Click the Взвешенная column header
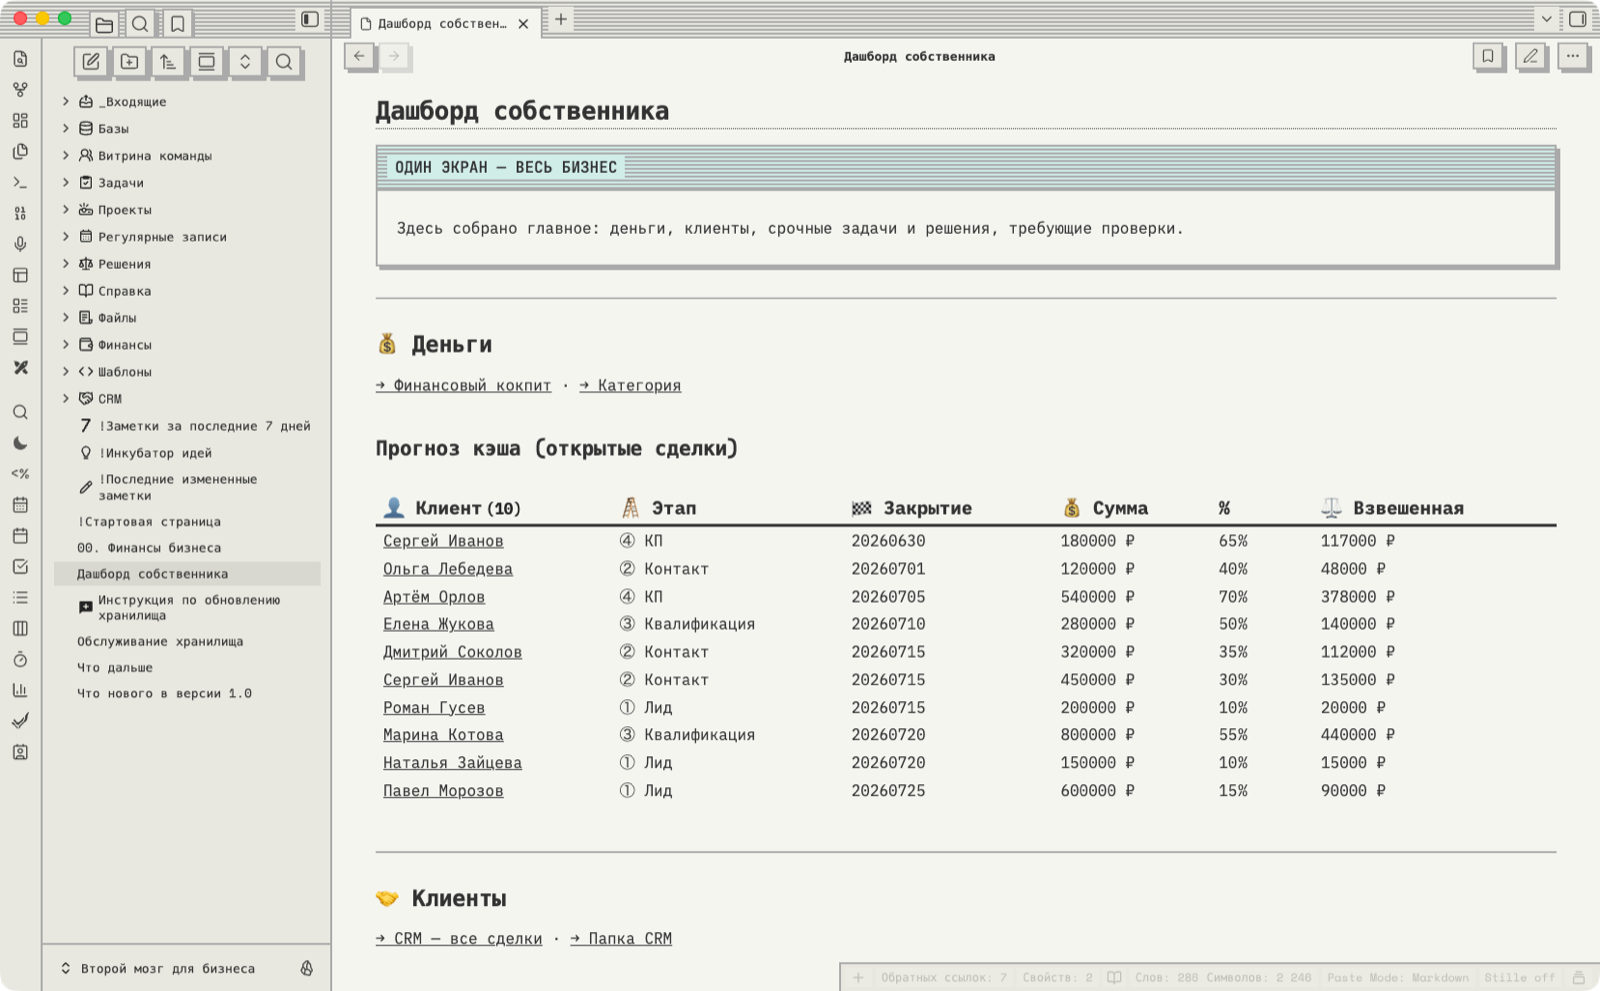This screenshot has width=1600, height=991. point(1392,509)
